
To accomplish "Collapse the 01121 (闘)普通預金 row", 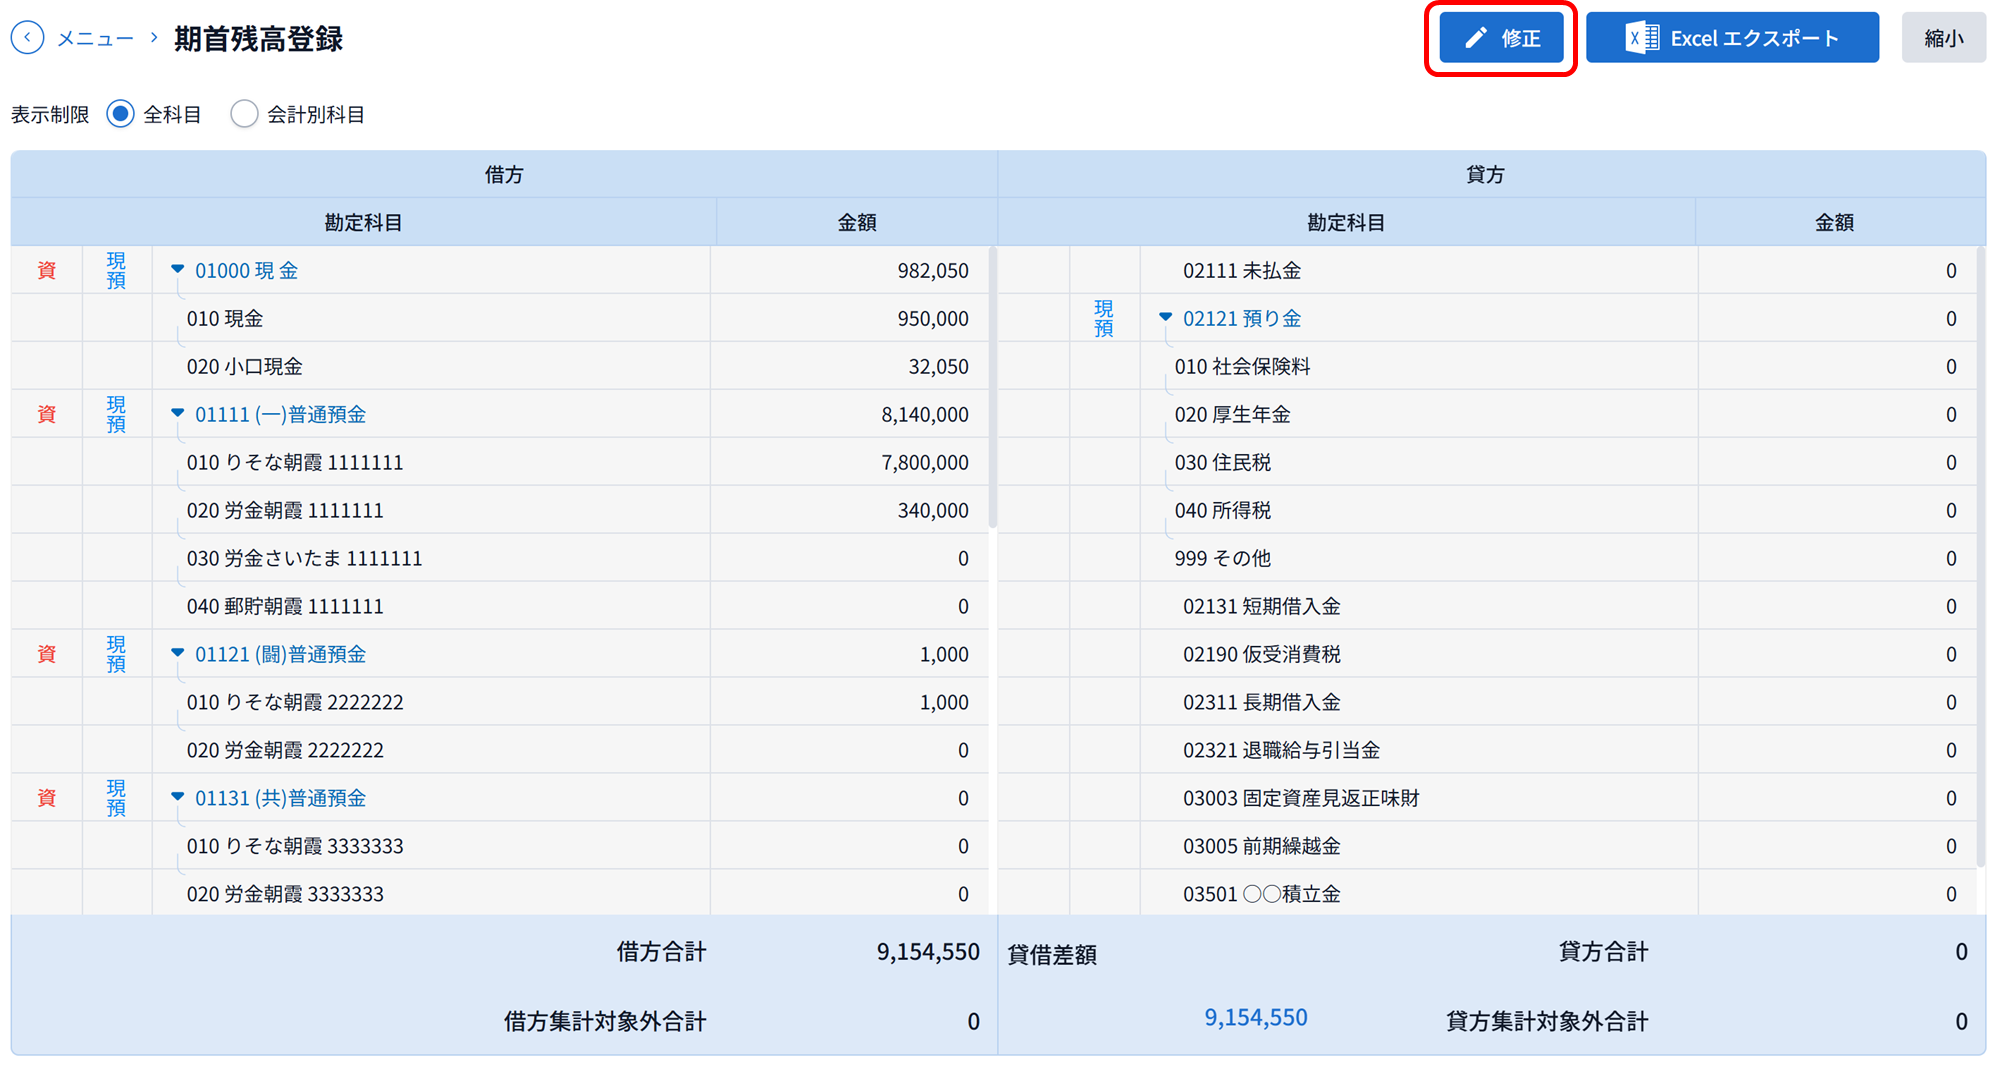I will (x=178, y=654).
